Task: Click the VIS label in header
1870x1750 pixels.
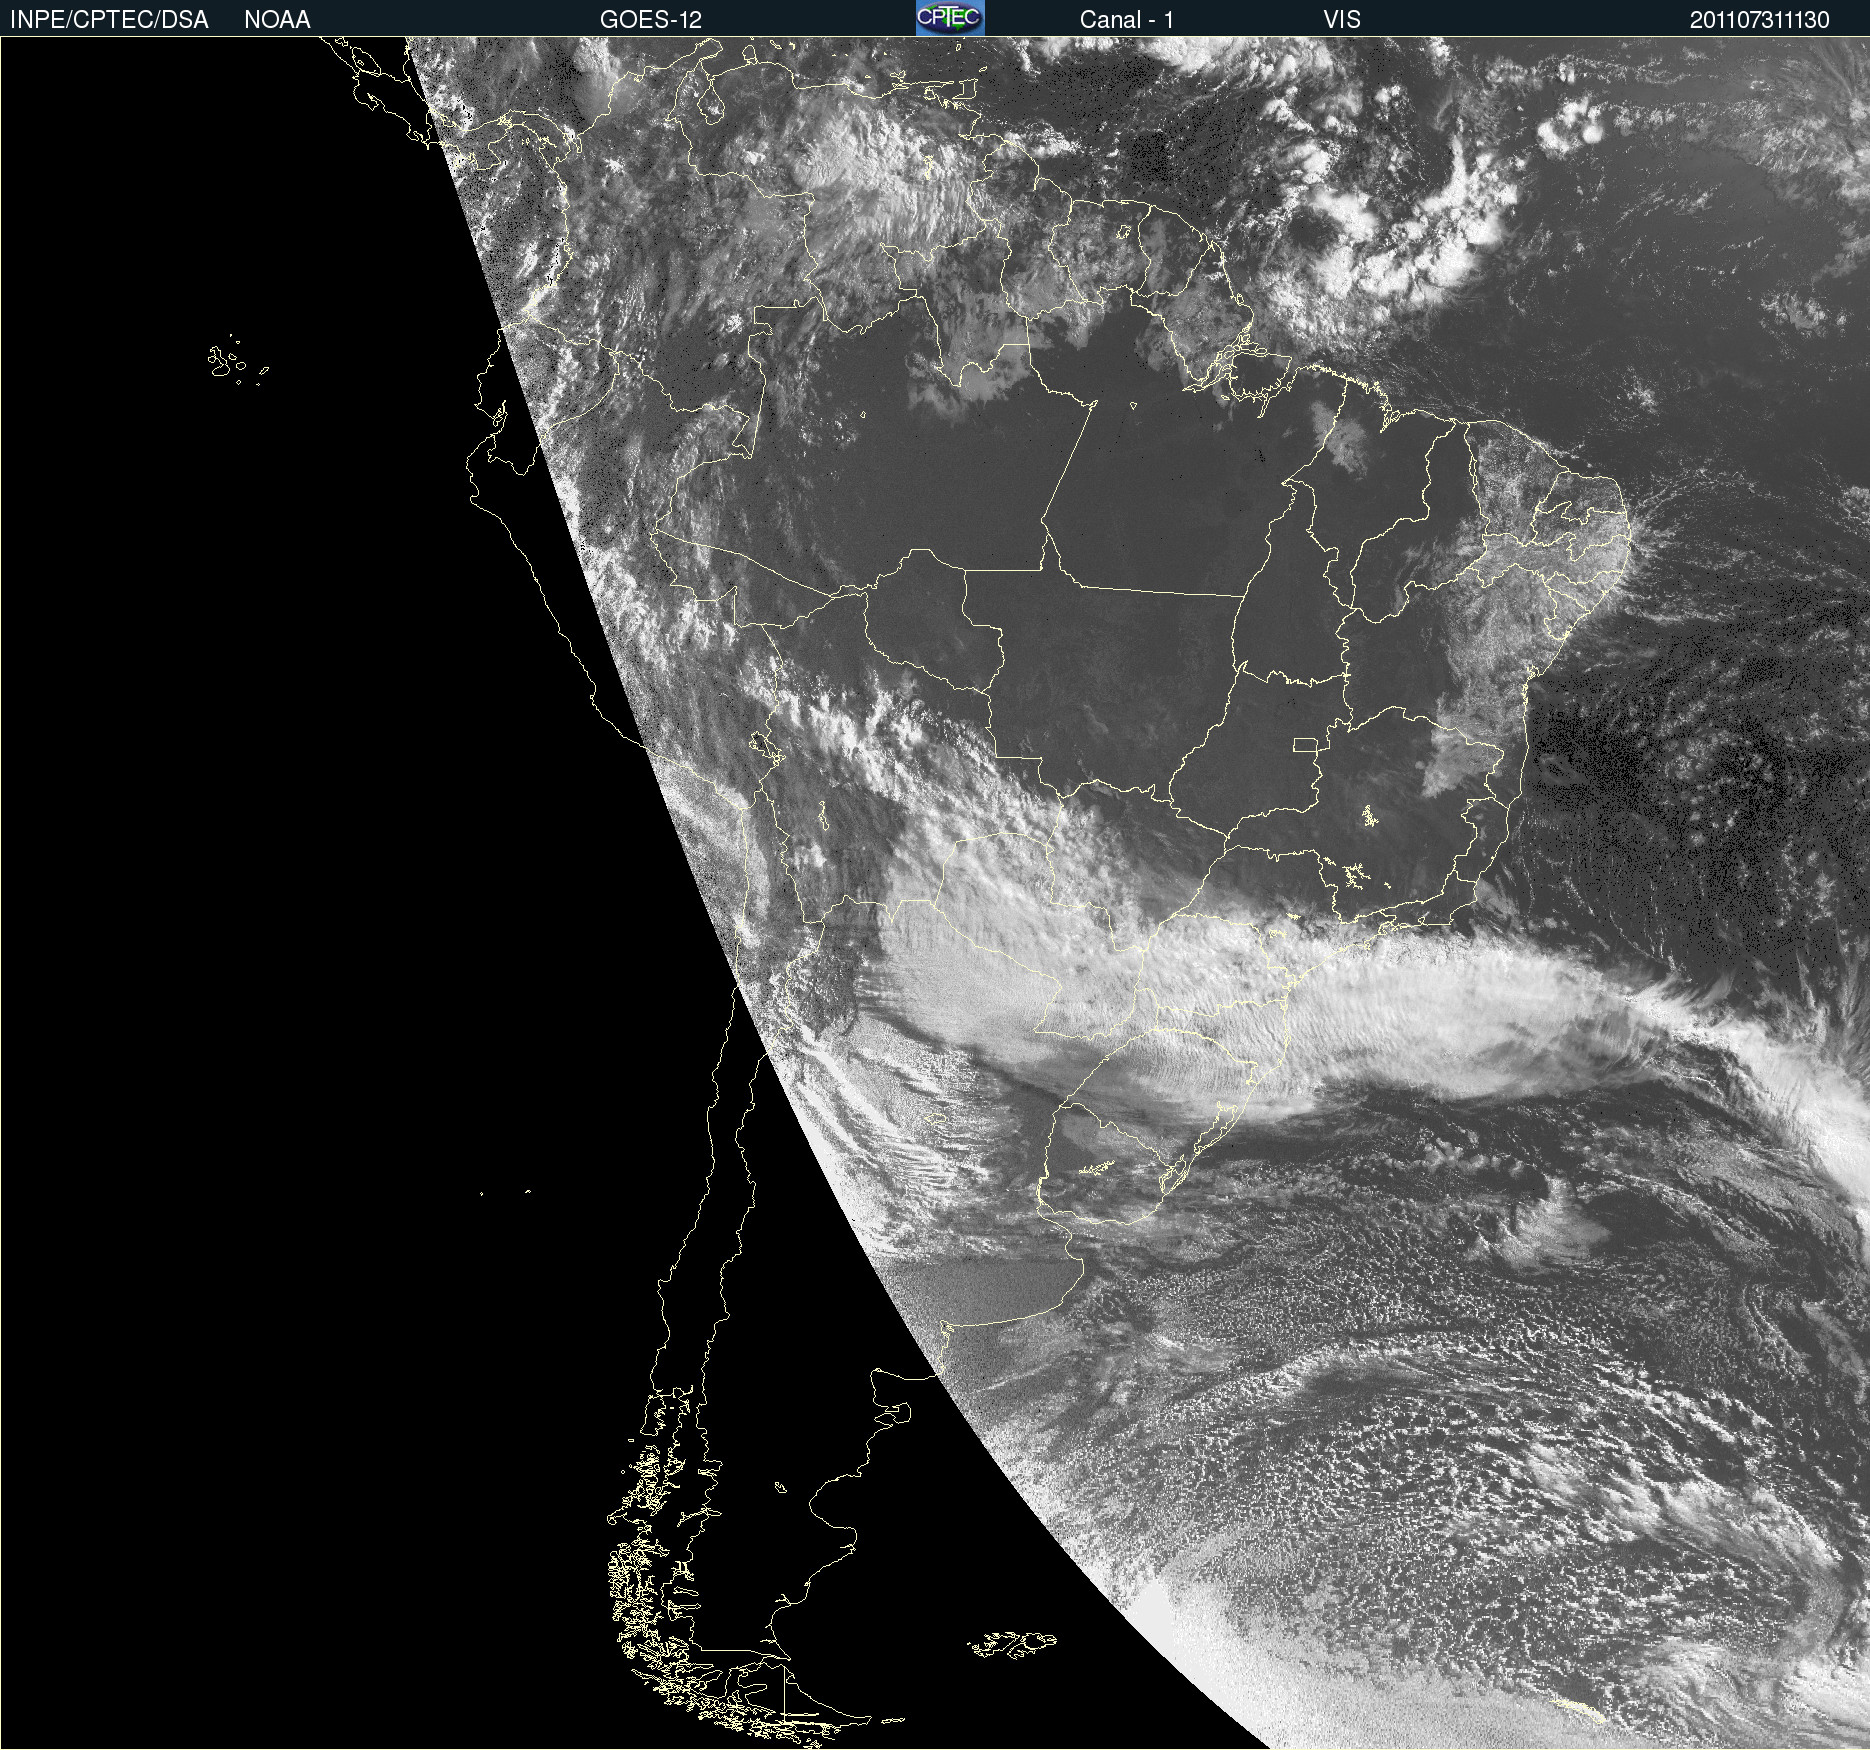Action: [x=1342, y=20]
